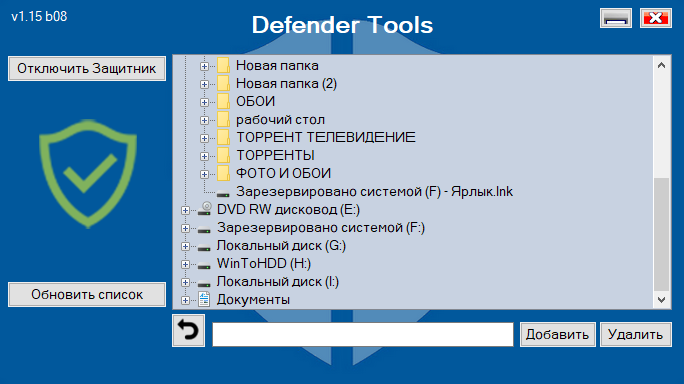Click drive icon of the Ярлык.lnk shortcut
Viewport: 684px width, 384px height.
pos(223,194)
